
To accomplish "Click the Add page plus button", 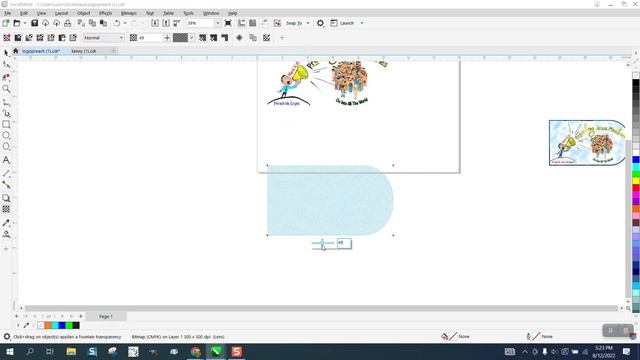I will tap(16, 316).
